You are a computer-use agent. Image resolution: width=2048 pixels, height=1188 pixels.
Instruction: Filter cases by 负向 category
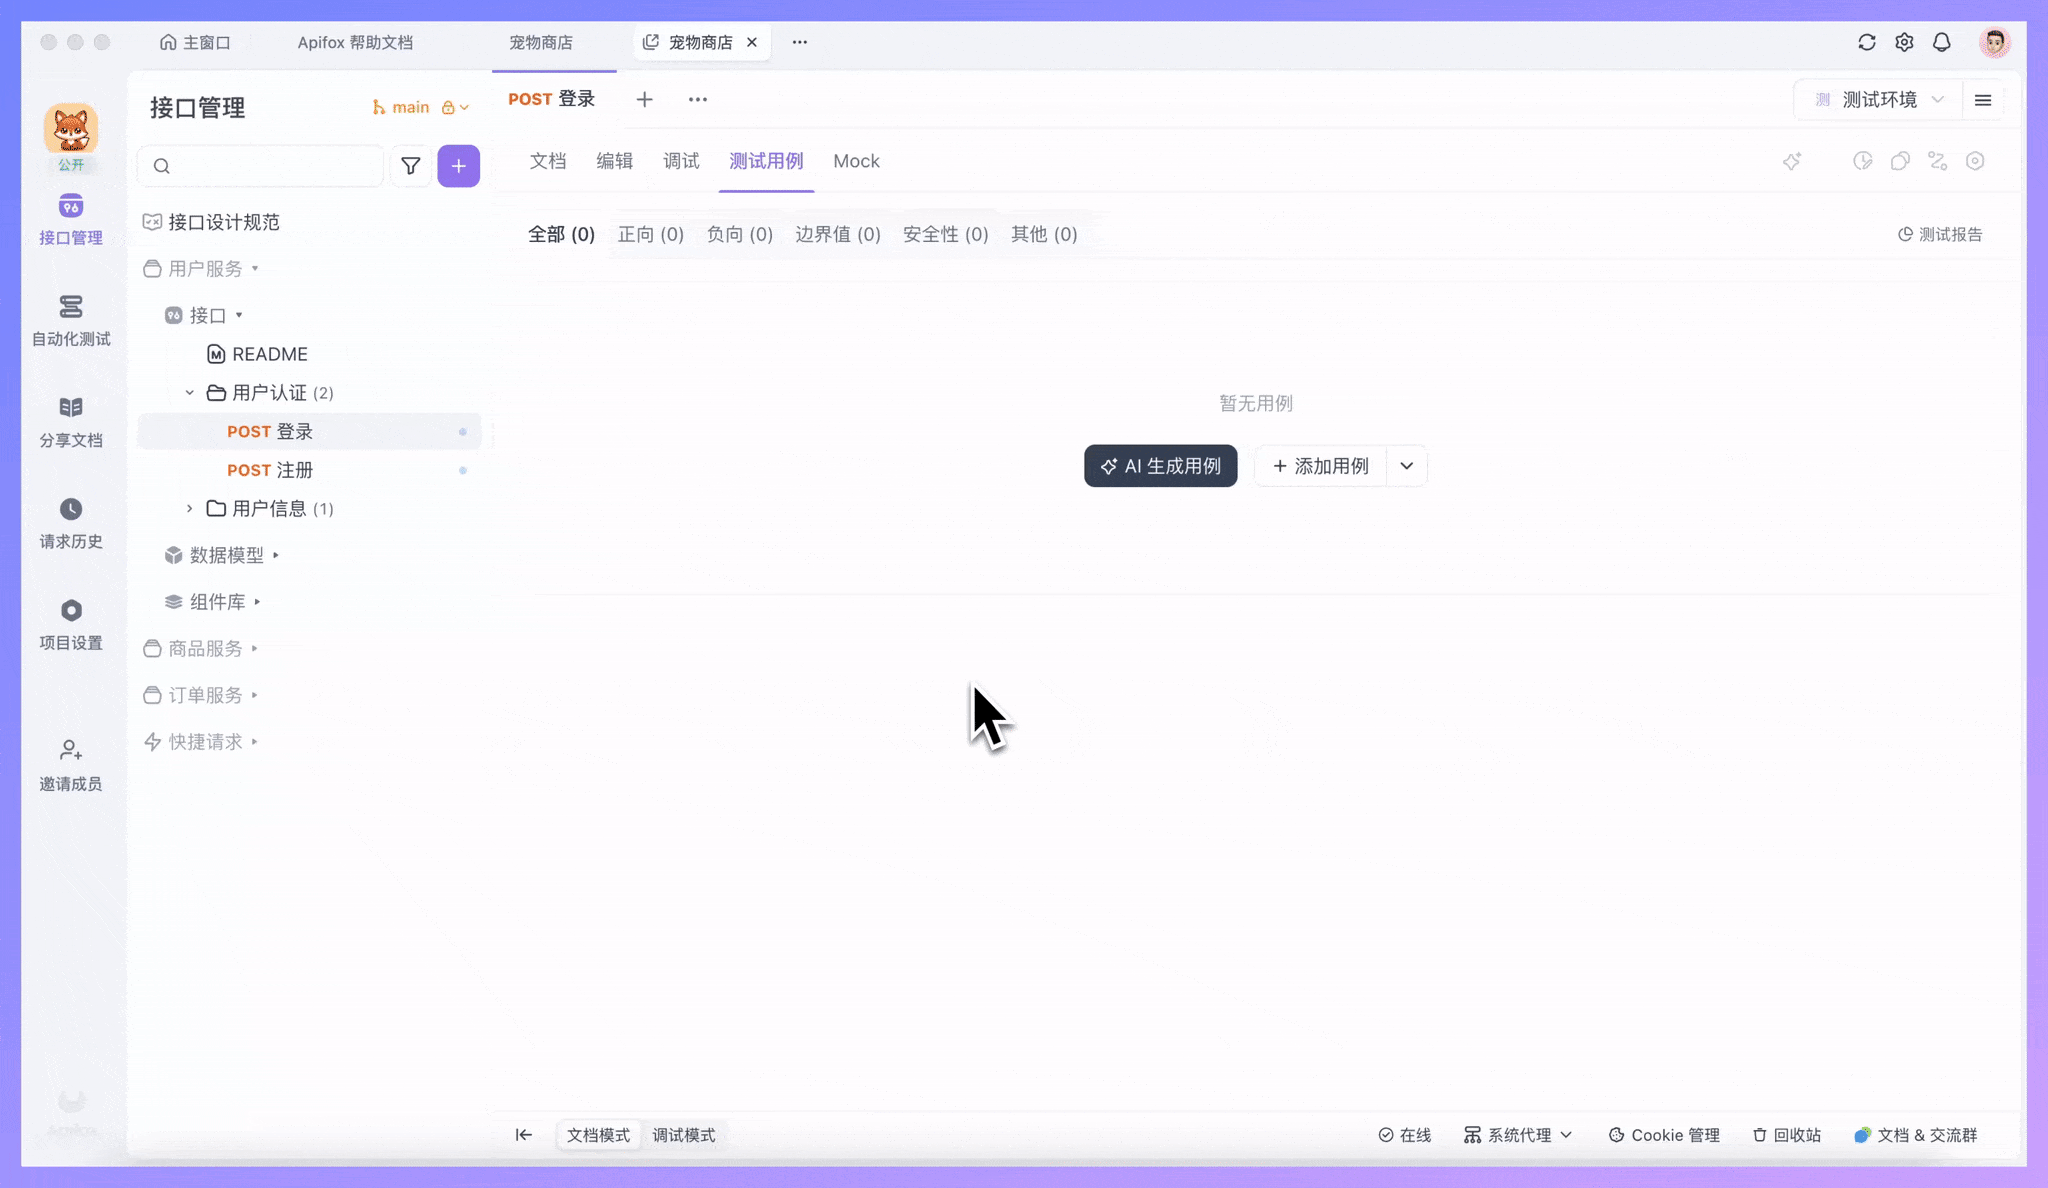pyautogui.click(x=738, y=233)
